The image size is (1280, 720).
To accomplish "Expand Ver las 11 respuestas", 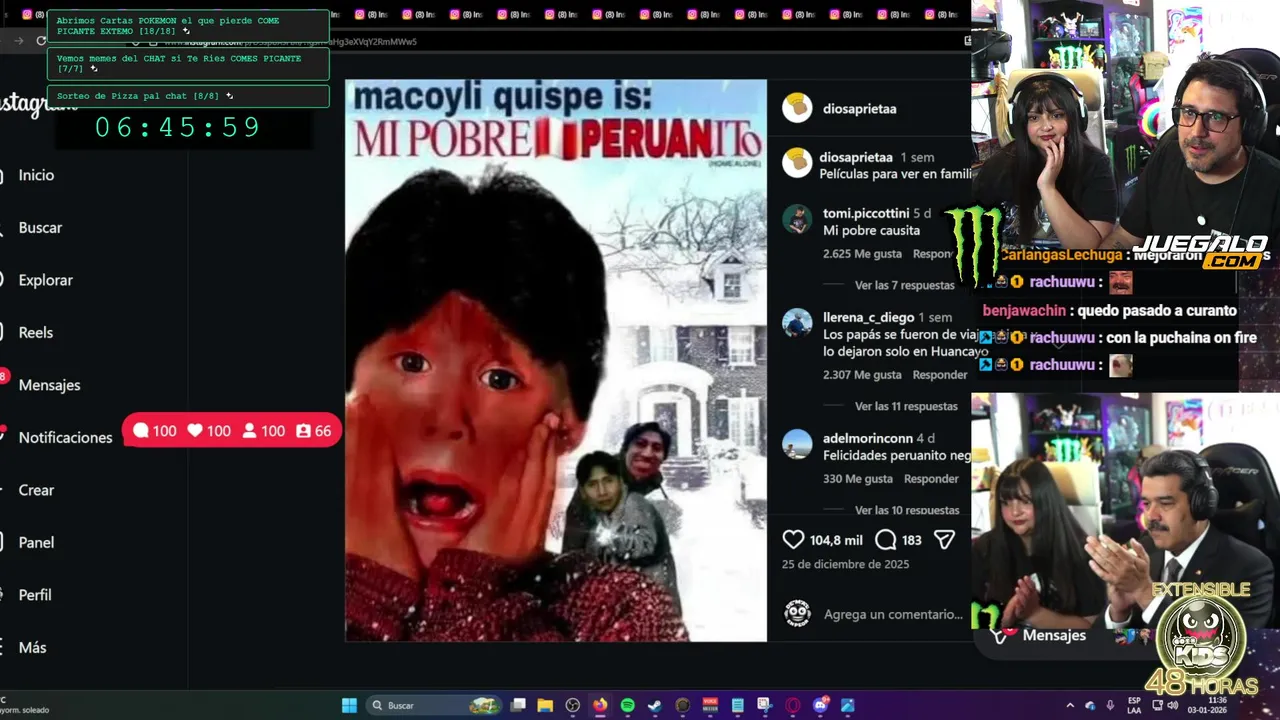I will click(906, 406).
